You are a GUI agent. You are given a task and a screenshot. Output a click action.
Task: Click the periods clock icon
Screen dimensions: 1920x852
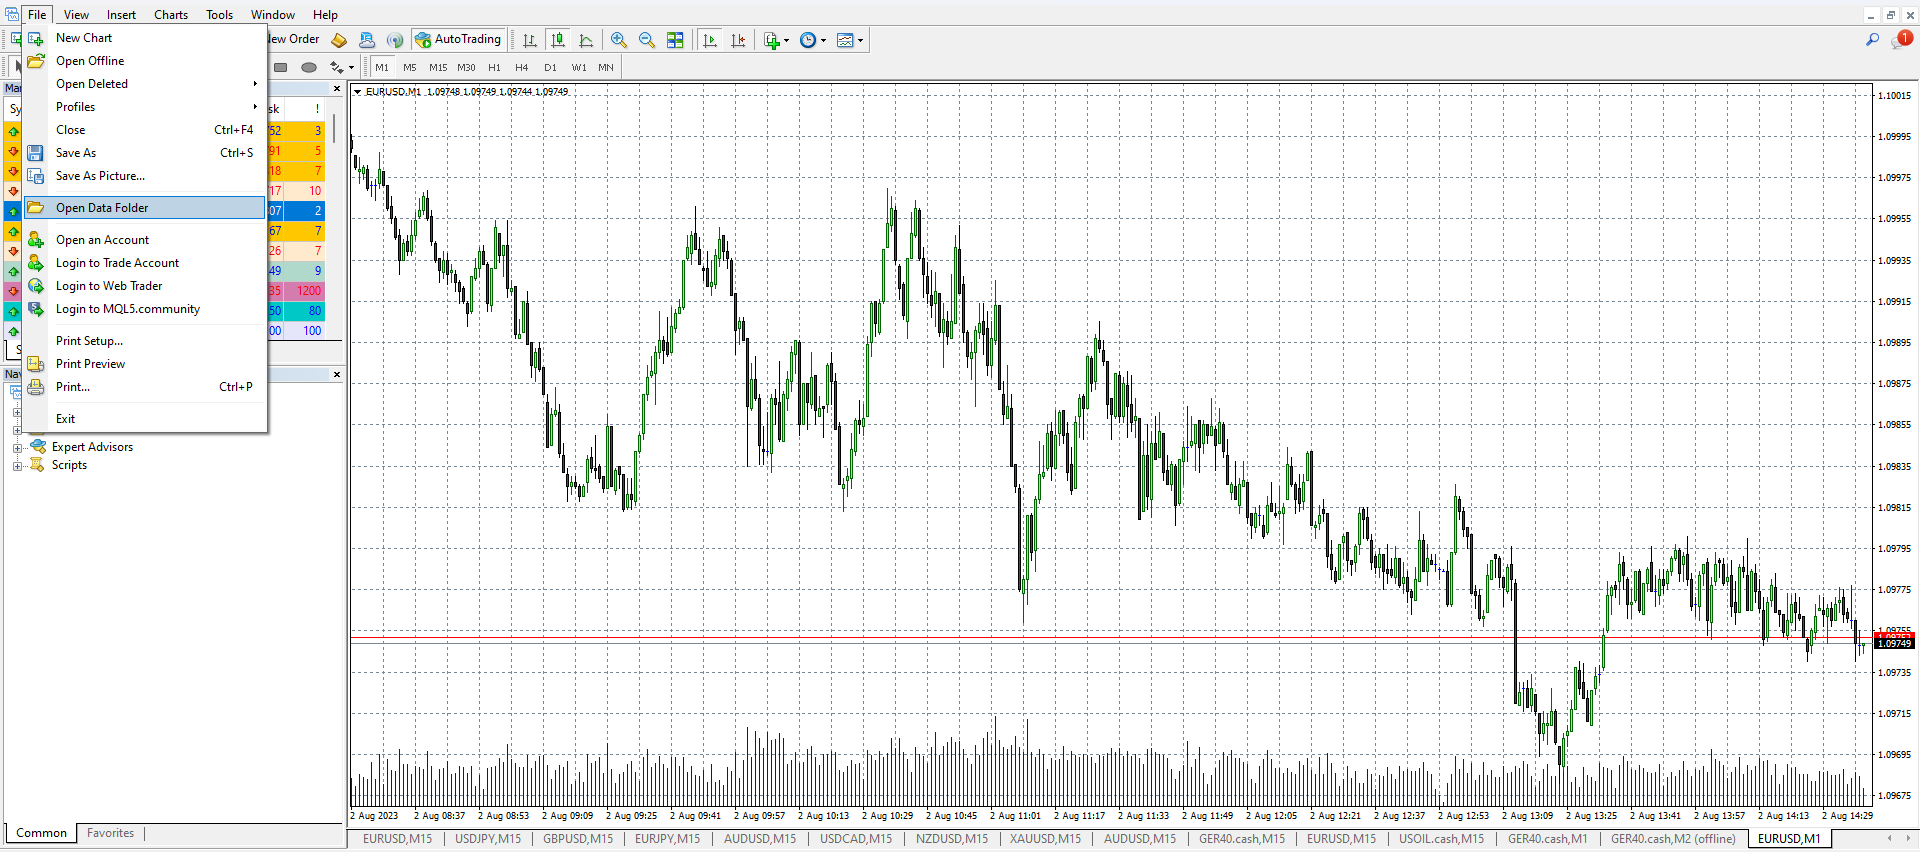pos(808,40)
